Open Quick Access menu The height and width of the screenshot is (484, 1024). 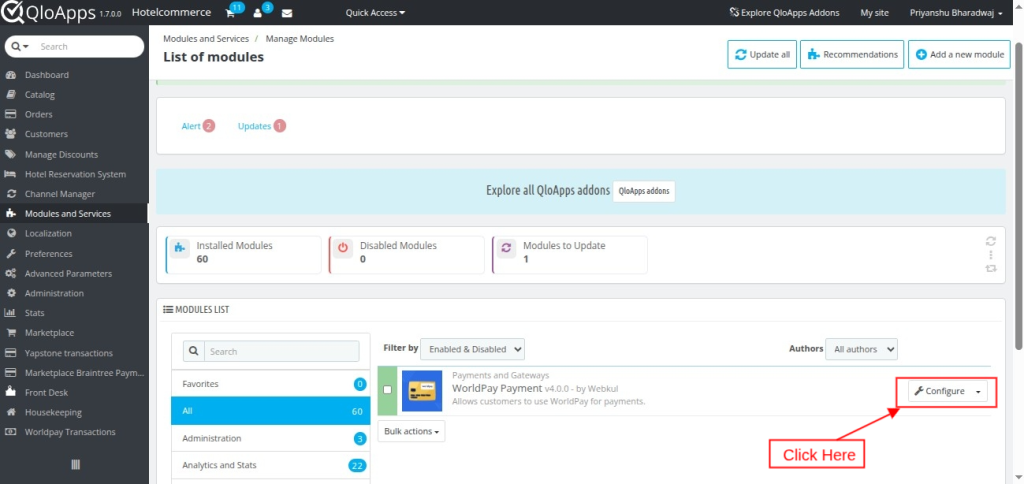(x=375, y=13)
